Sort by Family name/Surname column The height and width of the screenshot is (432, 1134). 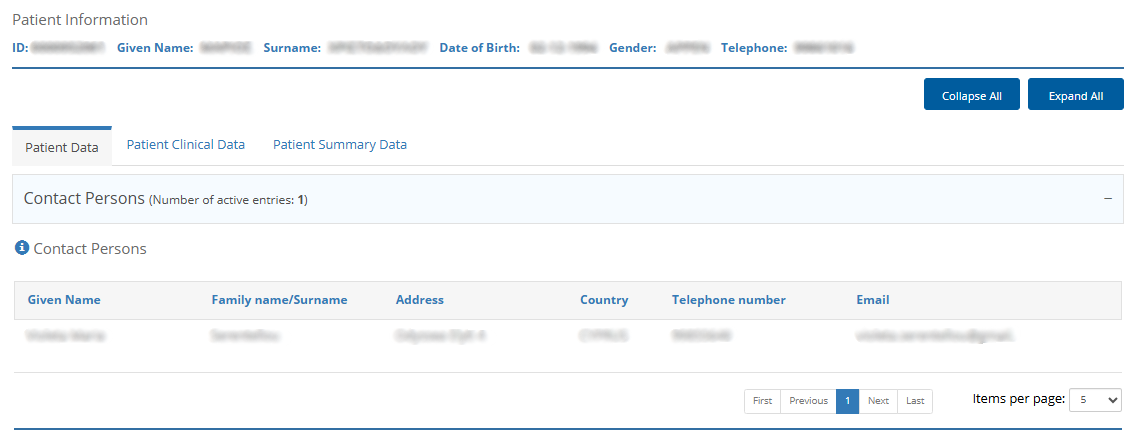tap(279, 300)
